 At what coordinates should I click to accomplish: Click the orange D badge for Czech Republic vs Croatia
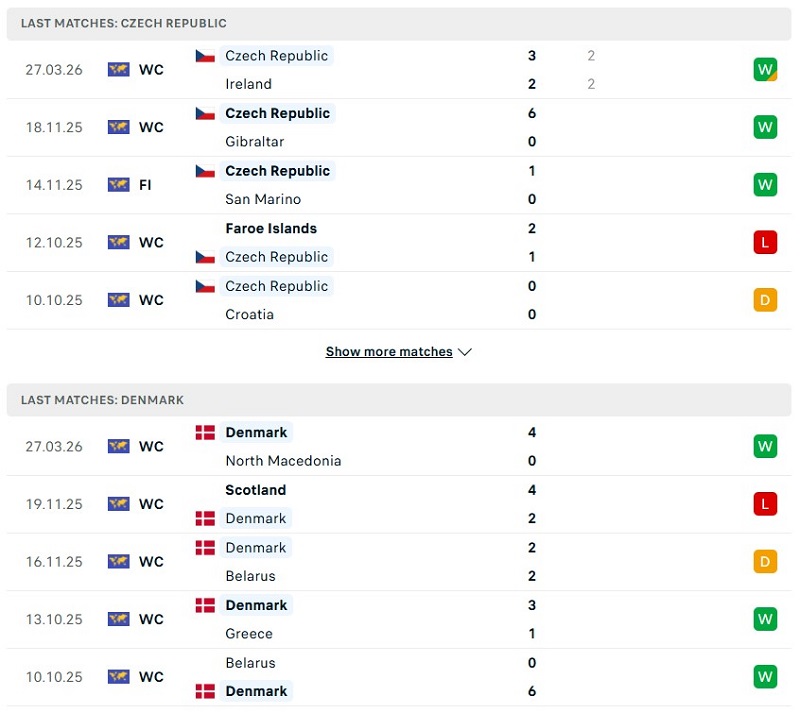coord(765,300)
